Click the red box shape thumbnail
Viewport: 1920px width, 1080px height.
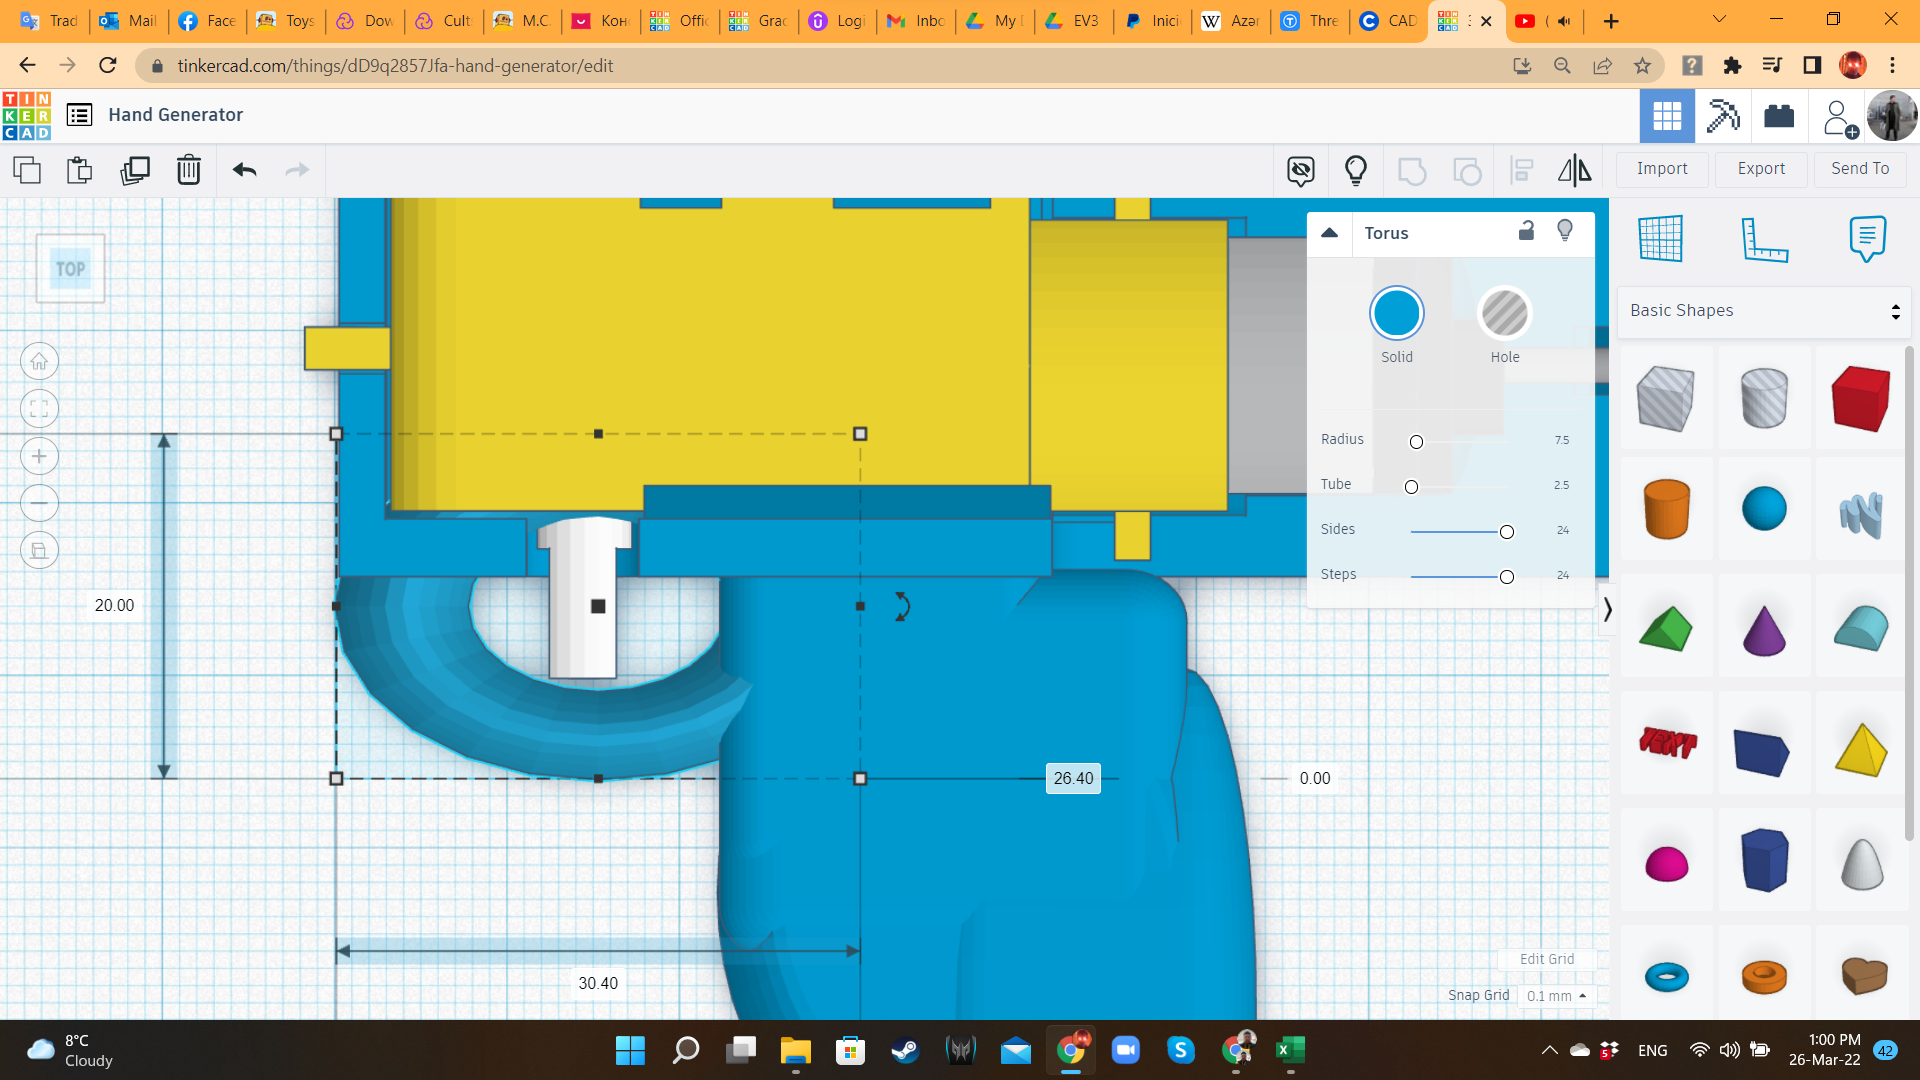click(x=1861, y=398)
